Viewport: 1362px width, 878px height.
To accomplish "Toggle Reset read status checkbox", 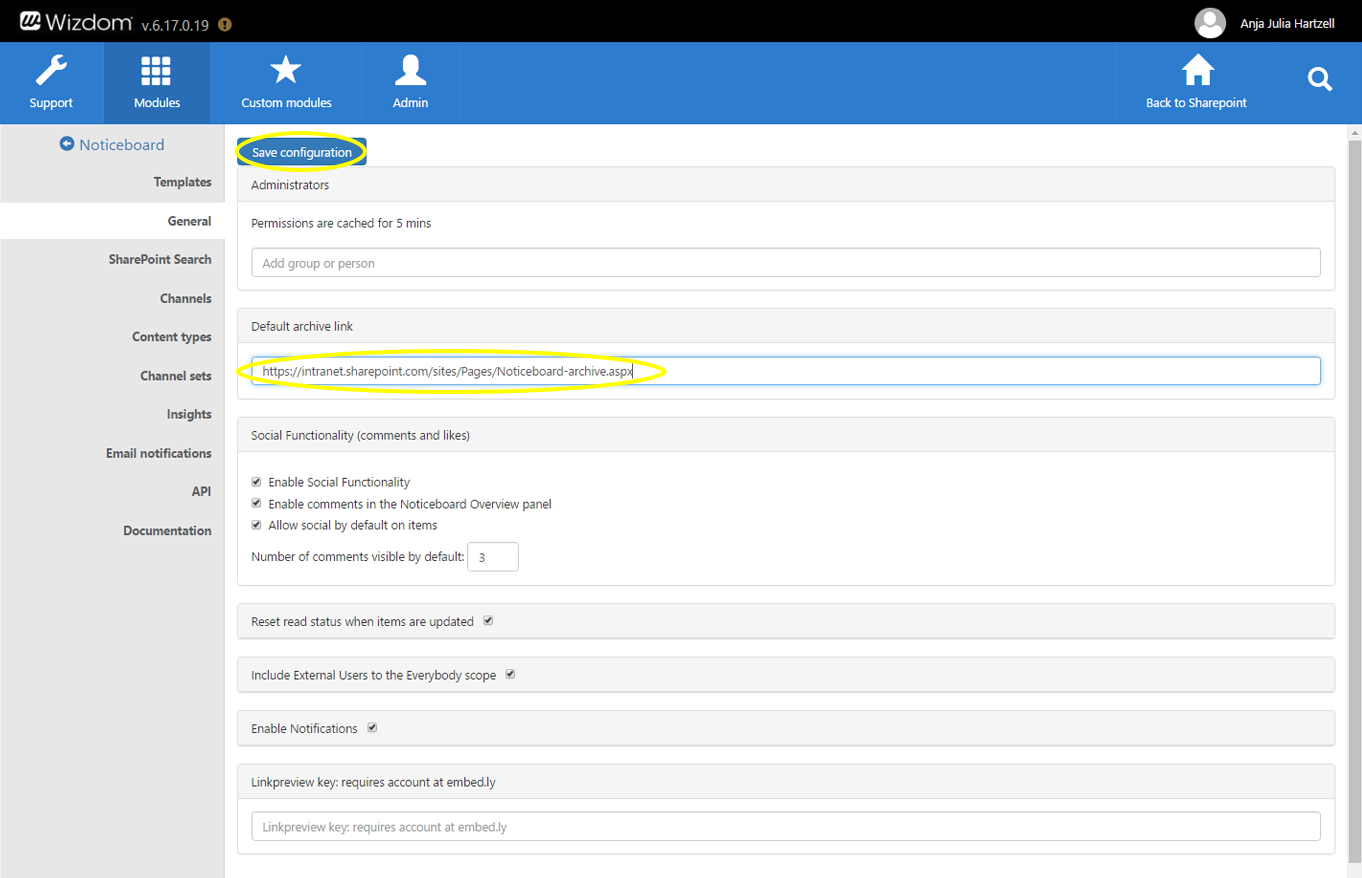I will click(489, 621).
